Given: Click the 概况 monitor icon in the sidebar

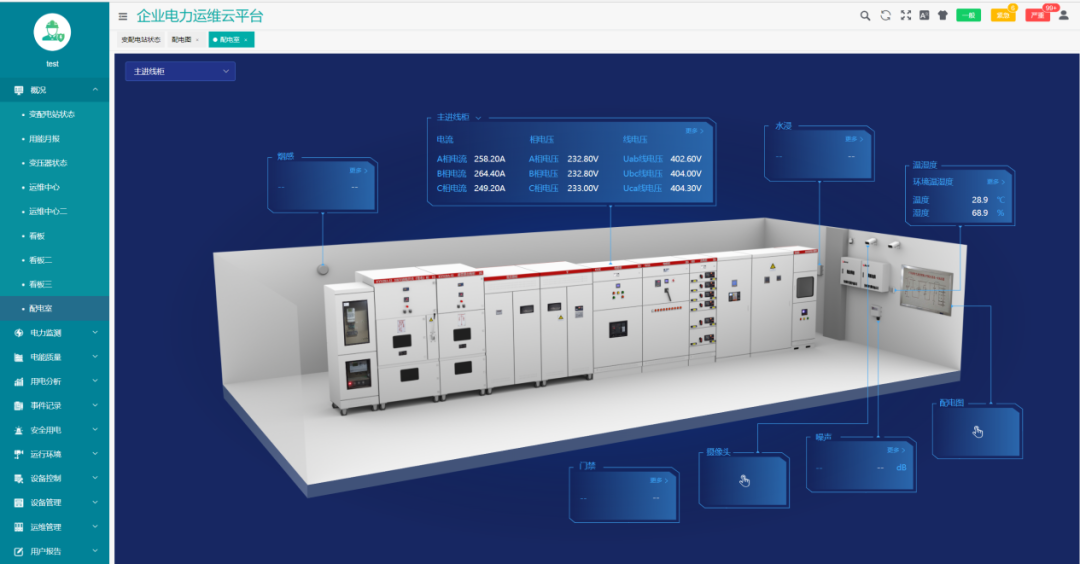Looking at the screenshot, I should [x=19, y=90].
